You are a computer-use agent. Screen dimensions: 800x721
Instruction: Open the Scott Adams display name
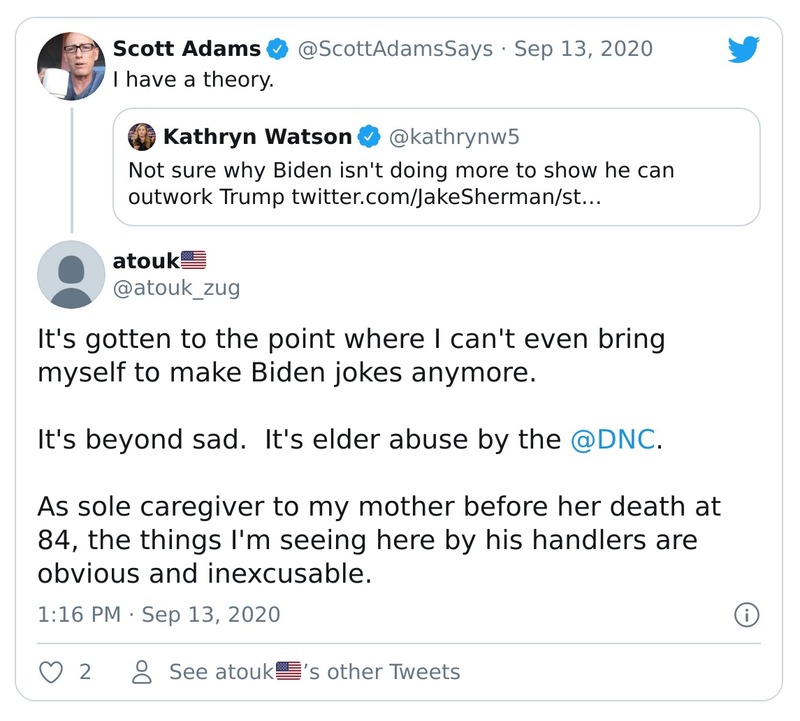(x=187, y=49)
